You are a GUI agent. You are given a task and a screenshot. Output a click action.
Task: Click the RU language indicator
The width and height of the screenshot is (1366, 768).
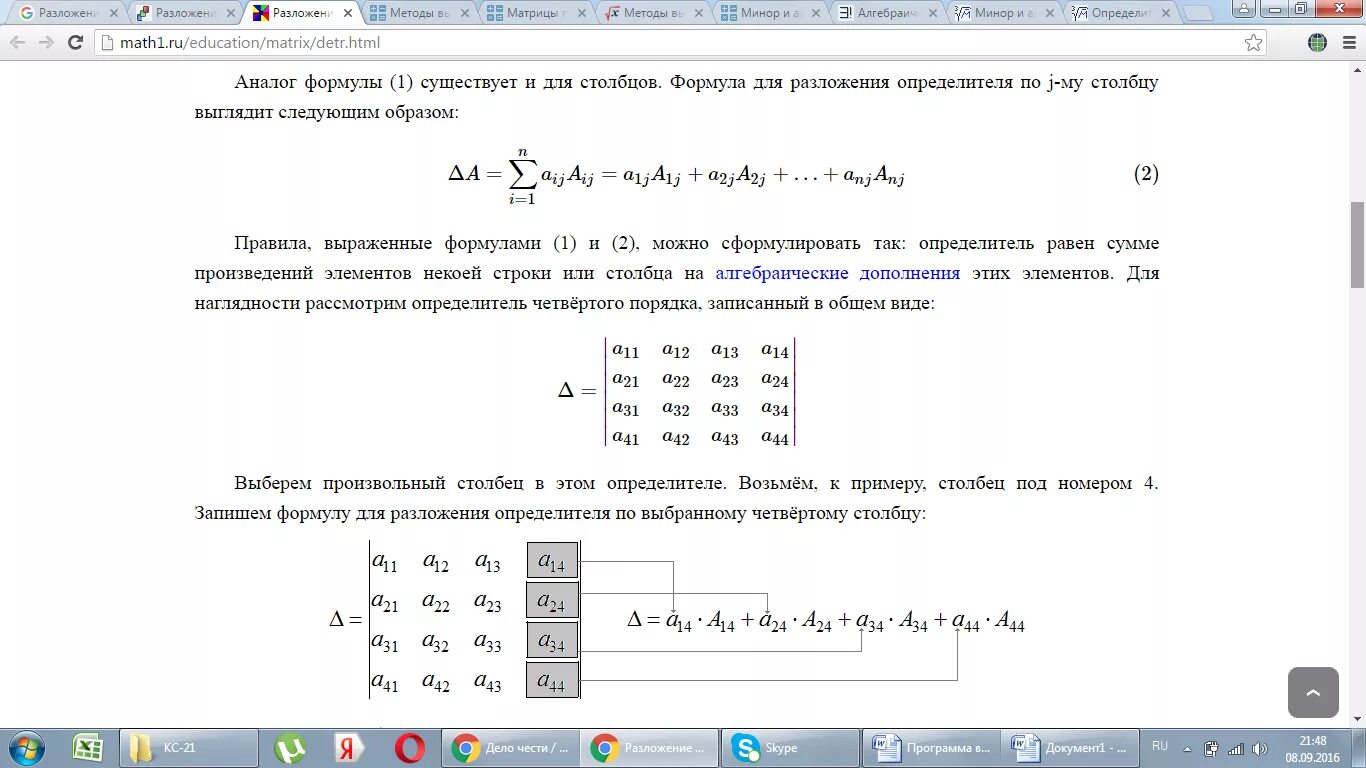coord(1160,746)
